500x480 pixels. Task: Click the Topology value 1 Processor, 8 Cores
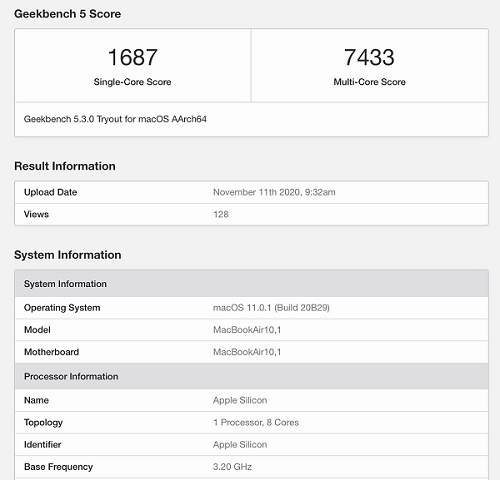click(x=256, y=423)
